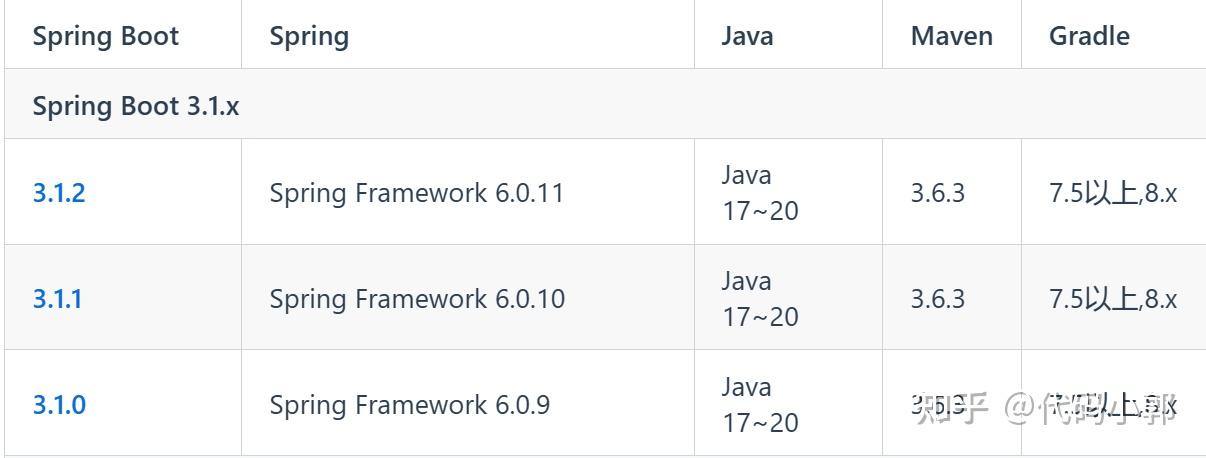Click the Gradle value in the 3.1.1 row

tap(1112, 298)
